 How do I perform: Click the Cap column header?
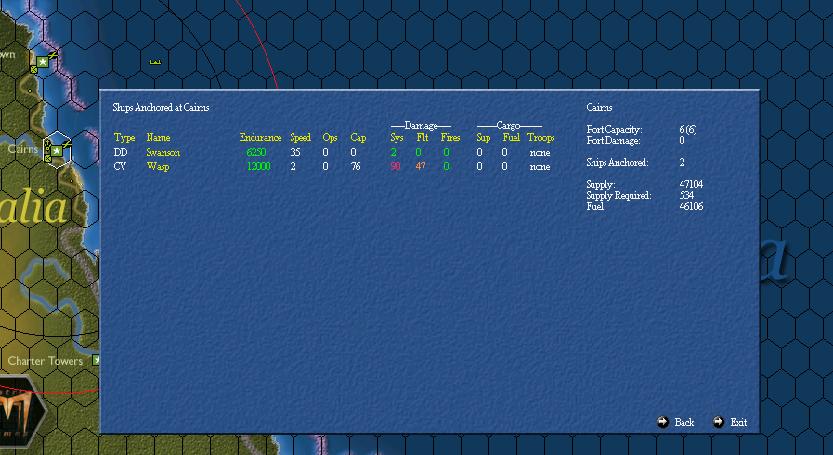pyautogui.click(x=358, y=138)
